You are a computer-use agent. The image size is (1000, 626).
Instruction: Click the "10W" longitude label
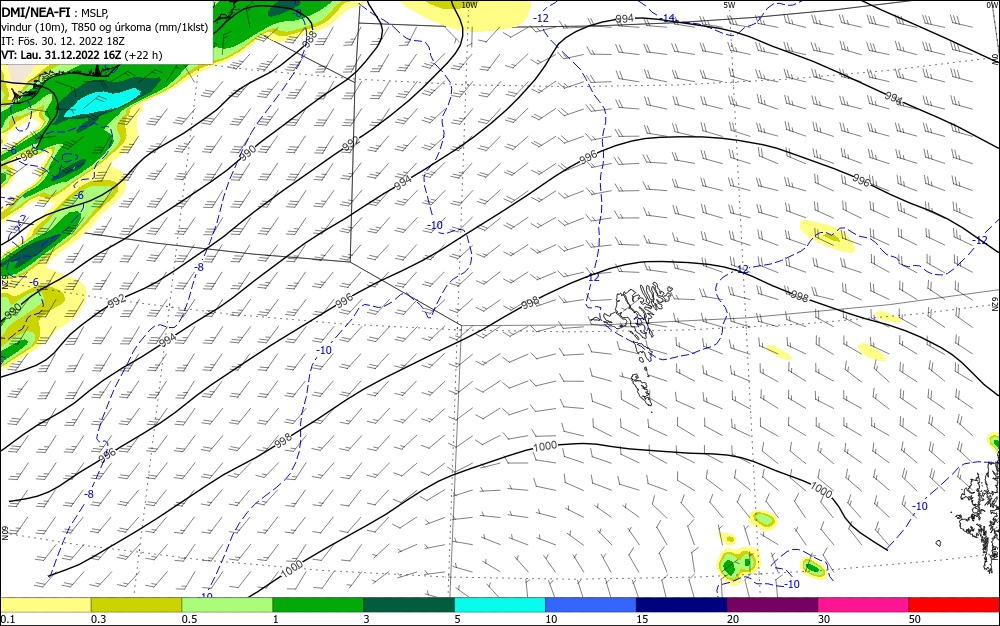pyautogui.click(x=469, y=5)
